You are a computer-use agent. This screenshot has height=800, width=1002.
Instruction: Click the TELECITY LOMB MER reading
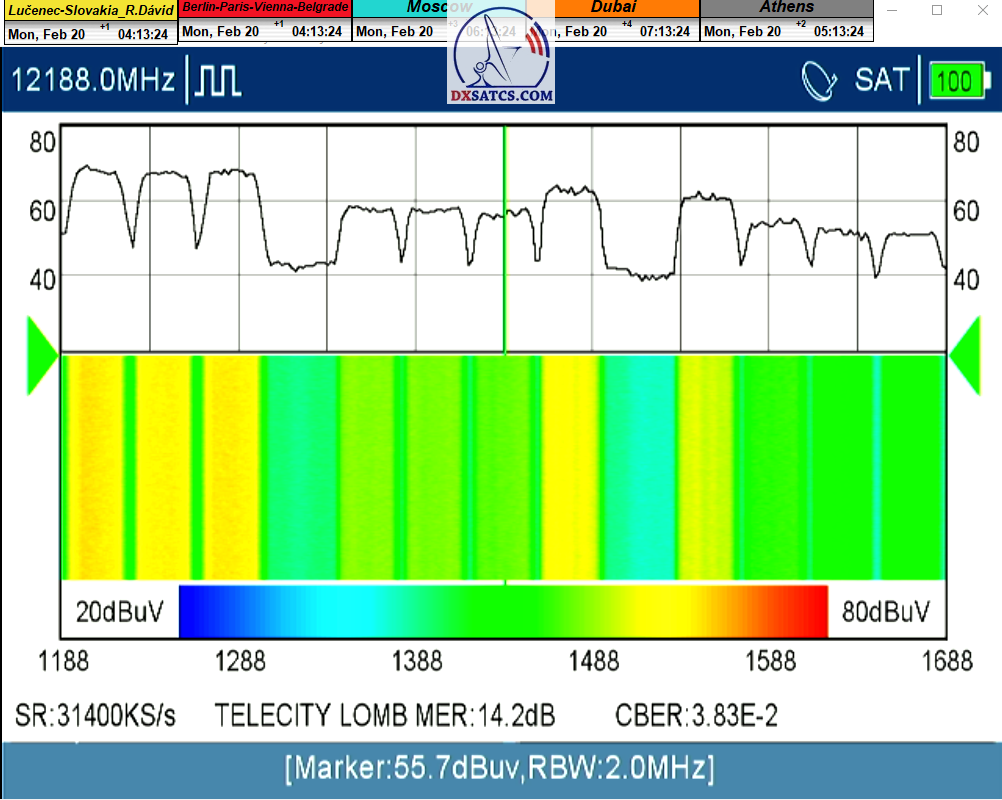(385, 716)
